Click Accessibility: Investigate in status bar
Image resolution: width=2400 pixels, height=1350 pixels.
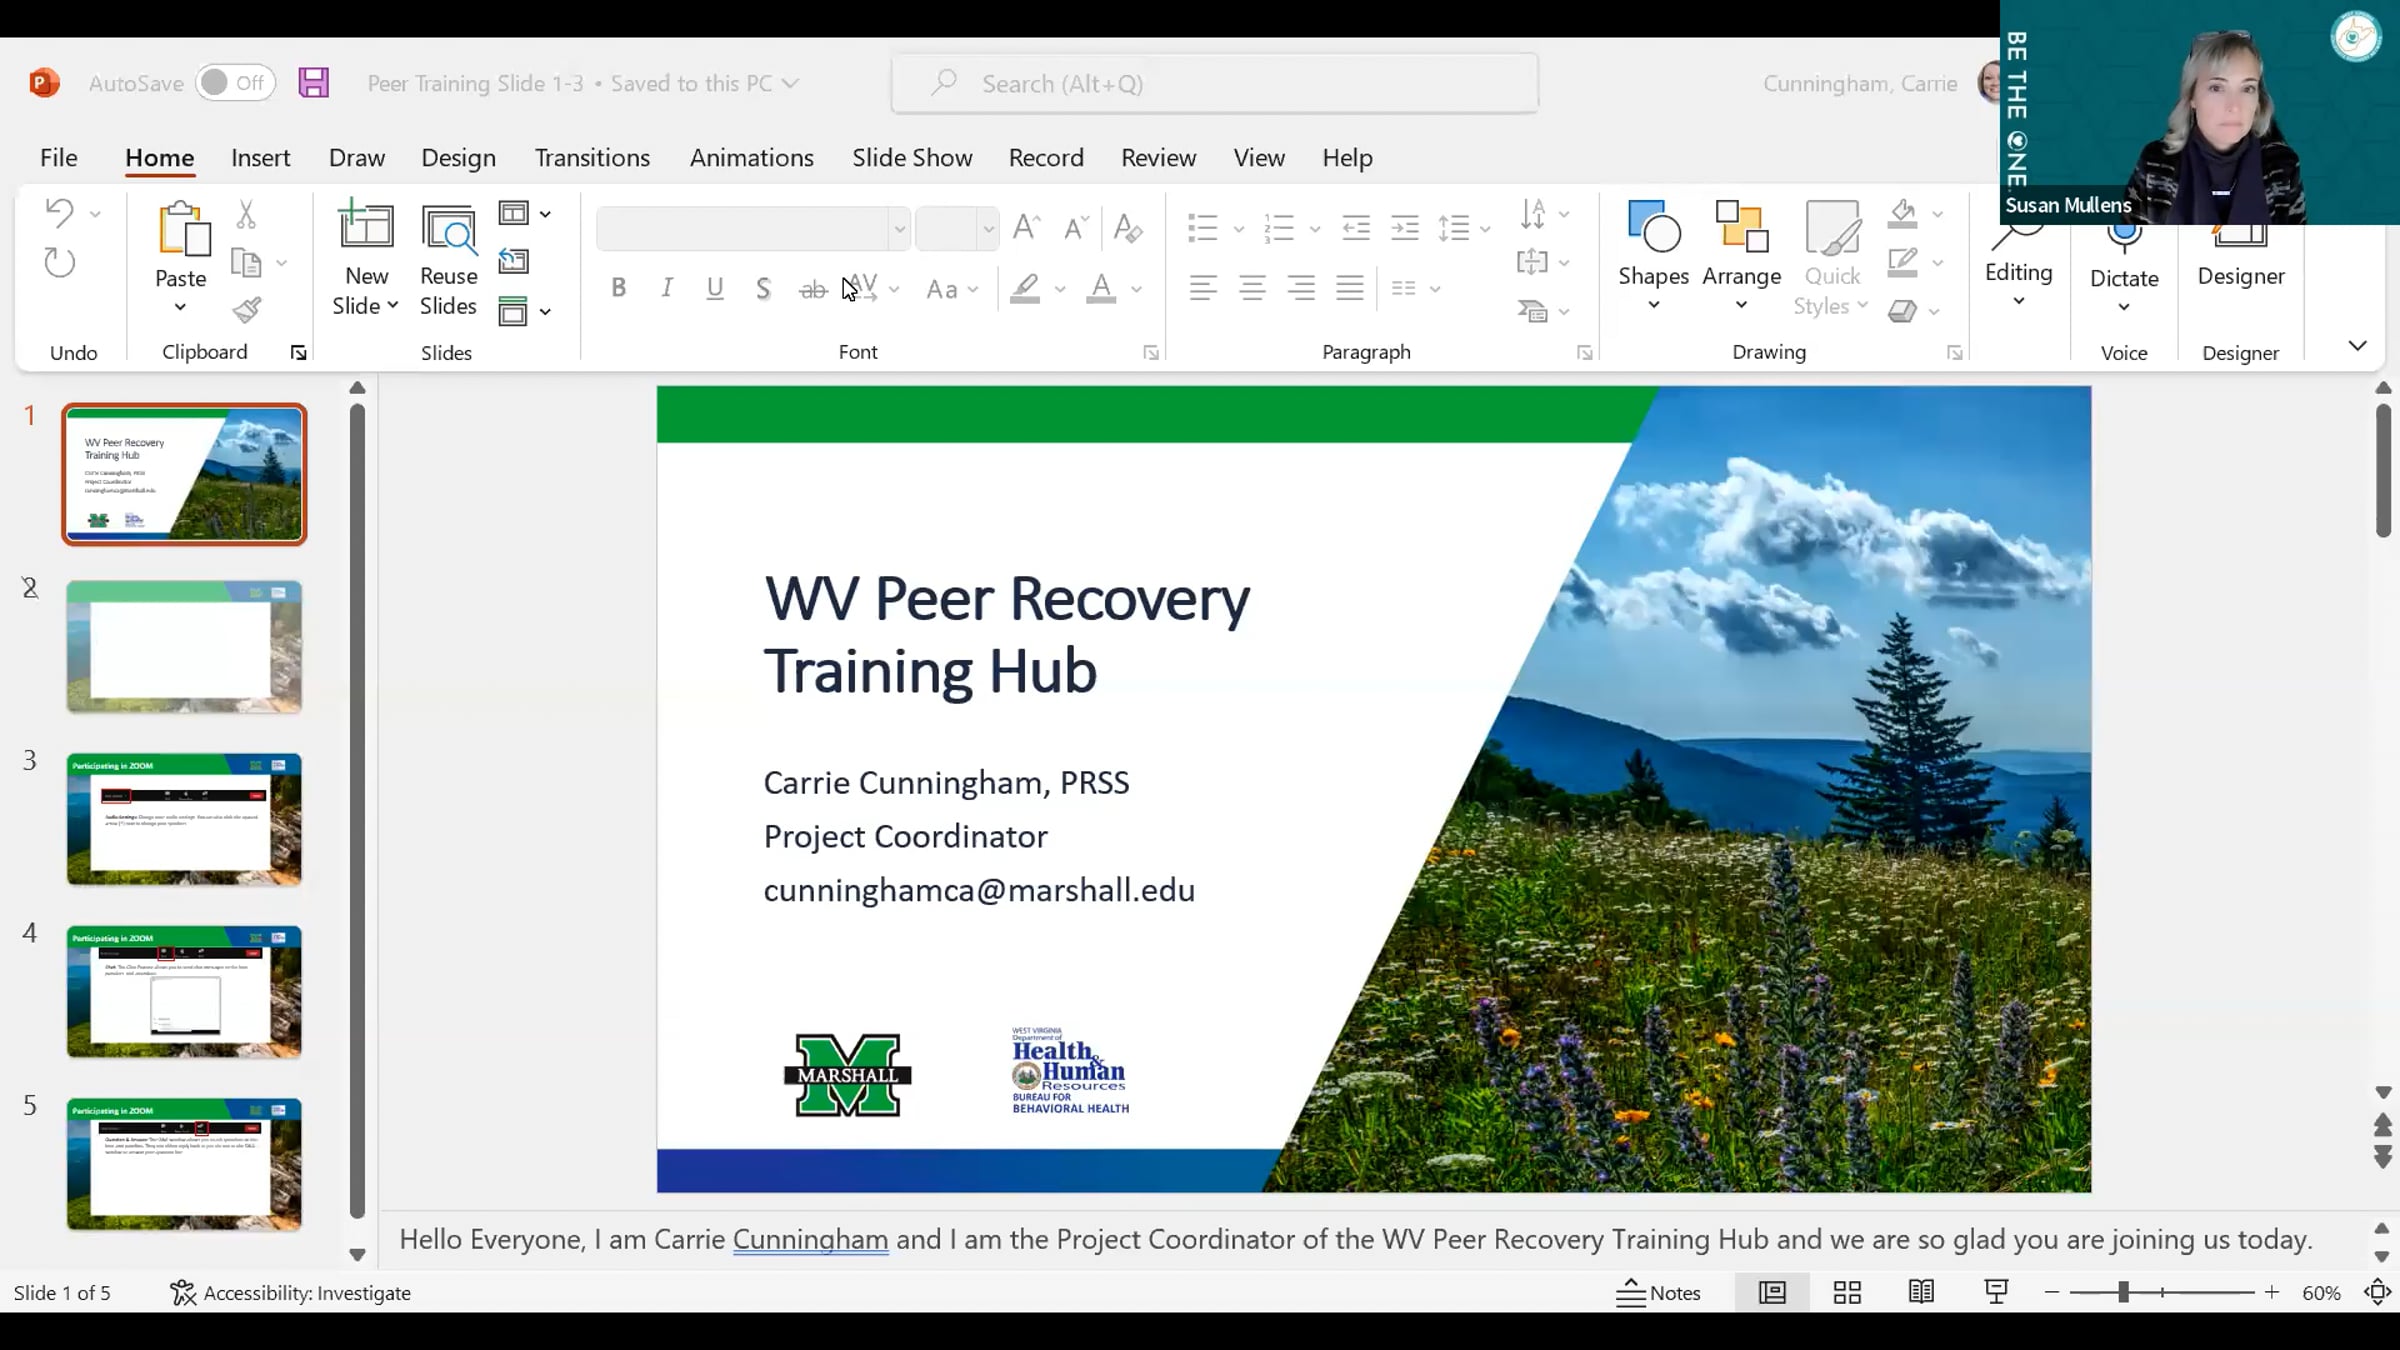click(x=291, y=1292)
